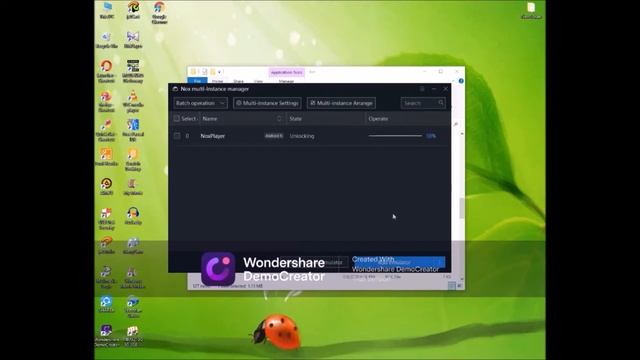Viewport: 640px width, 360px height.
Task: Click the Multi-instance Arrange button
Action: tap(341, 103)
